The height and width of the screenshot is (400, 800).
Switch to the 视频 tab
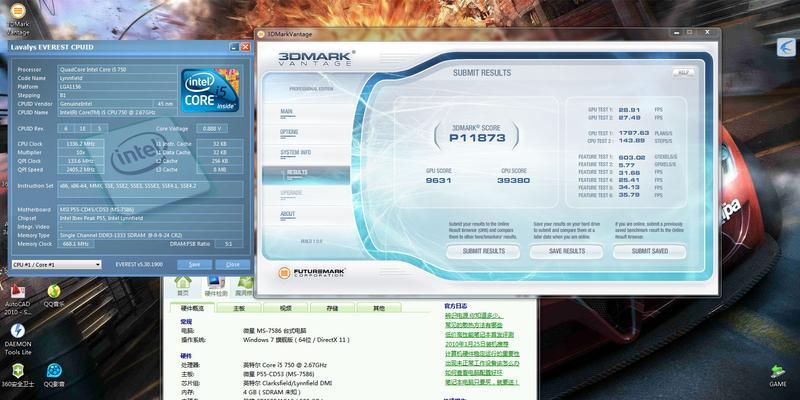[285, 308]
